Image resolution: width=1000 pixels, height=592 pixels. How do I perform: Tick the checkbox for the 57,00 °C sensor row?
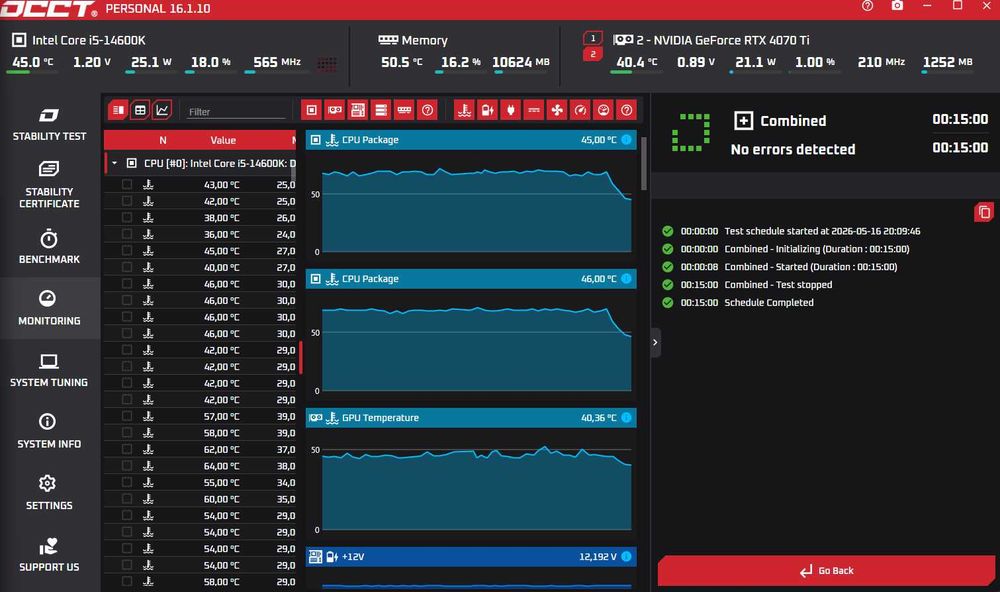coord(127,416)
